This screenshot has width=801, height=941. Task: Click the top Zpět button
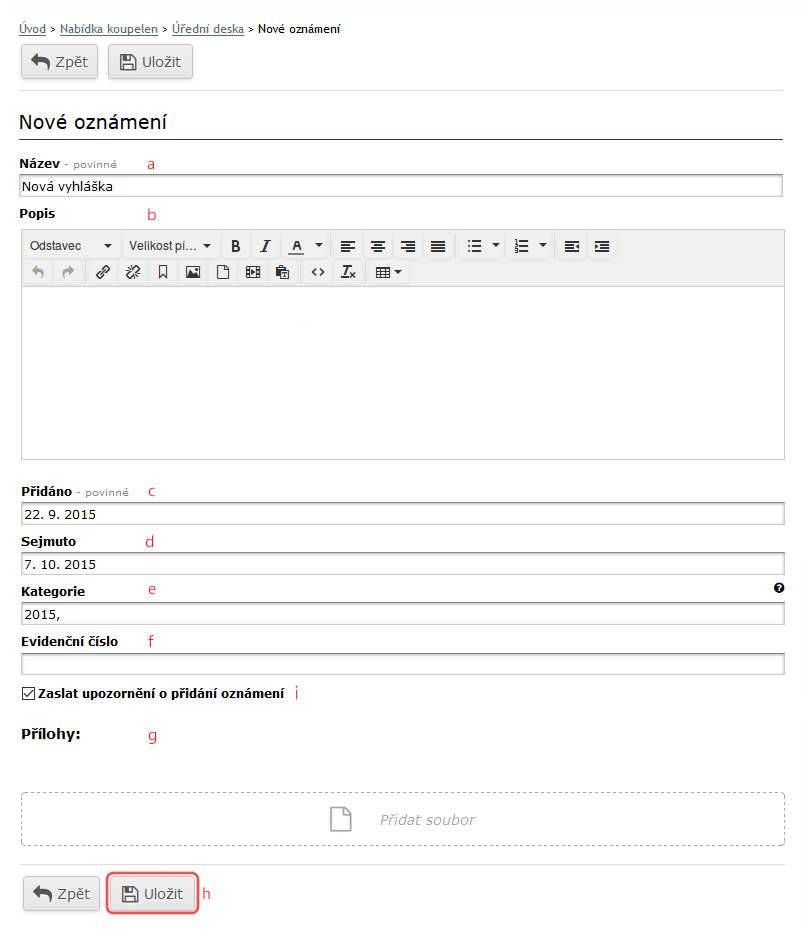click(x=60, y=62)
